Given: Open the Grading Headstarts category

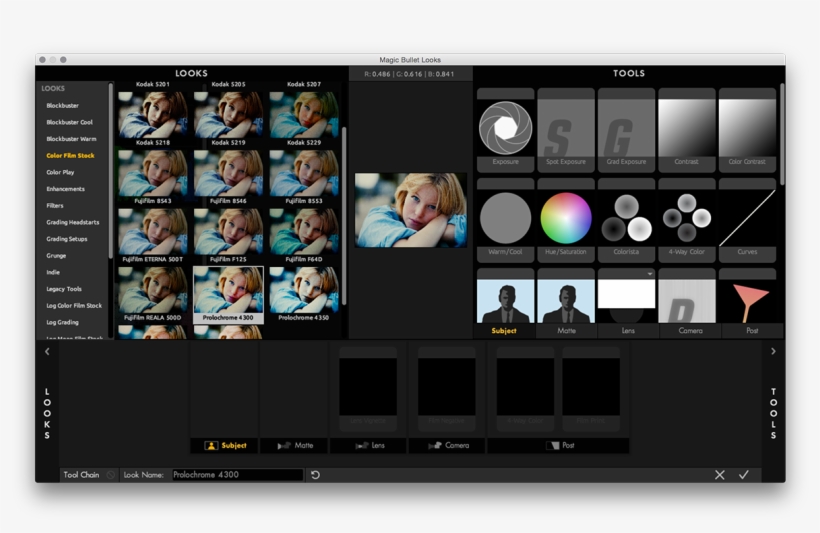Looking at the screenshot, I should 73,222.
